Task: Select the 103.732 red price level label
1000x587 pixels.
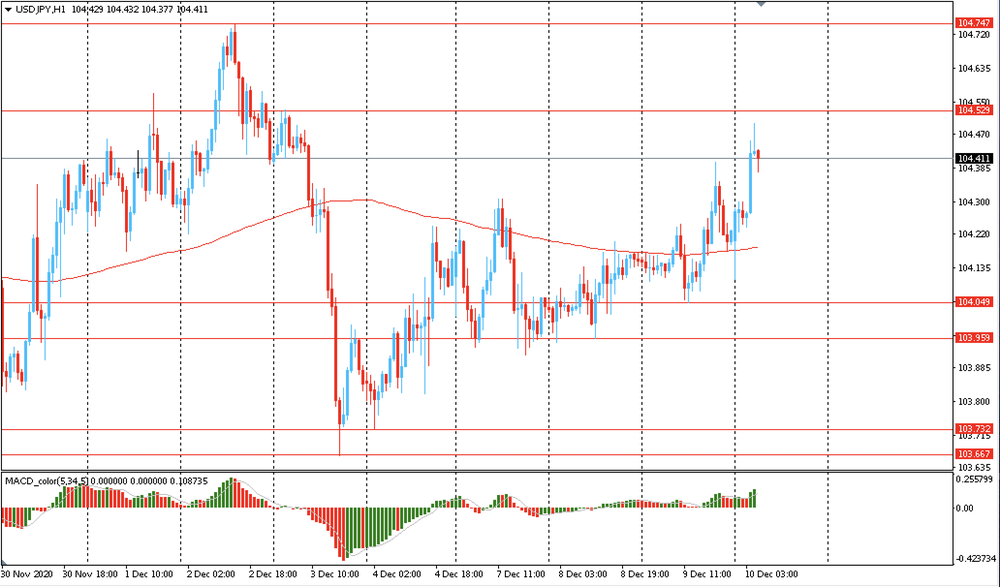Action: point(974,428)
